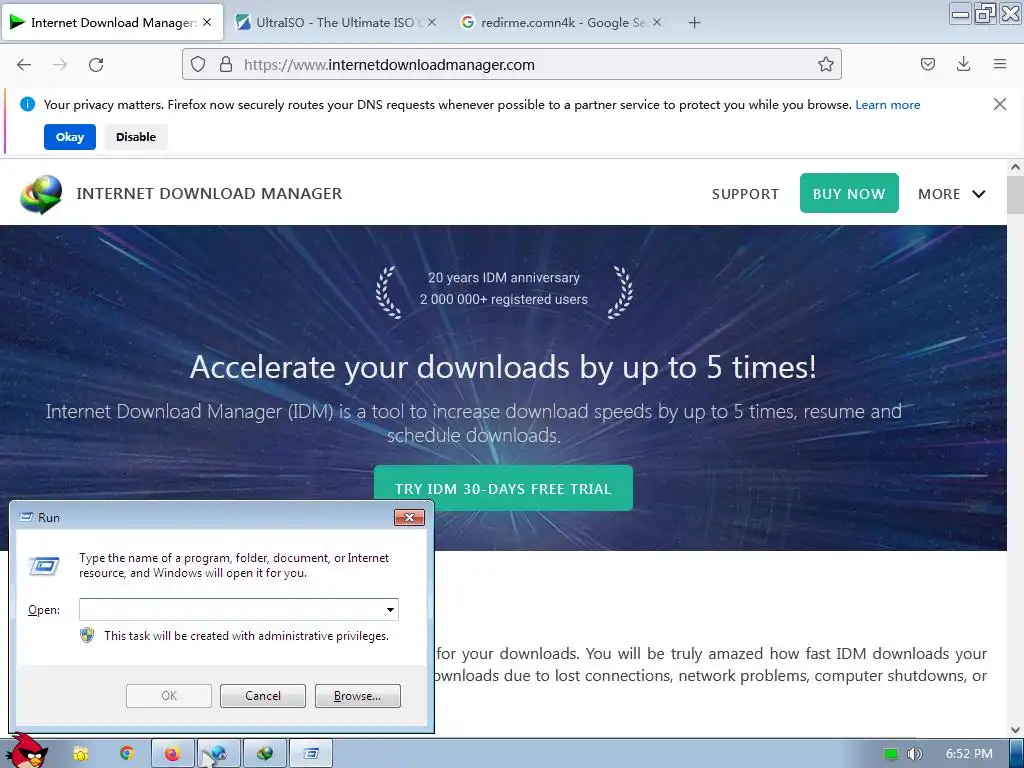The height and width of the screenshot is (768, 1024).
Task: Click the "Accelerate your downloads" headline
Action: pyautogui.click(x=503, y=367)
